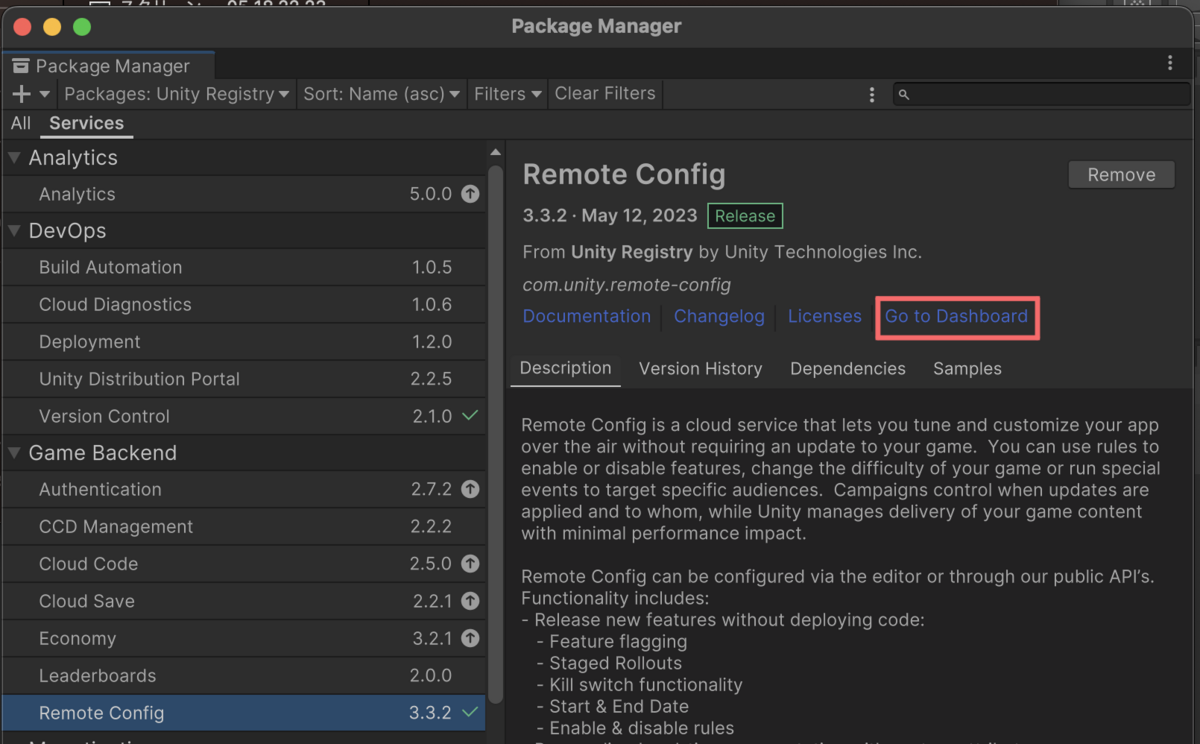Collapse the Game Backend section
Screen dimensions: 1200x744
click(x=14, y=452)
